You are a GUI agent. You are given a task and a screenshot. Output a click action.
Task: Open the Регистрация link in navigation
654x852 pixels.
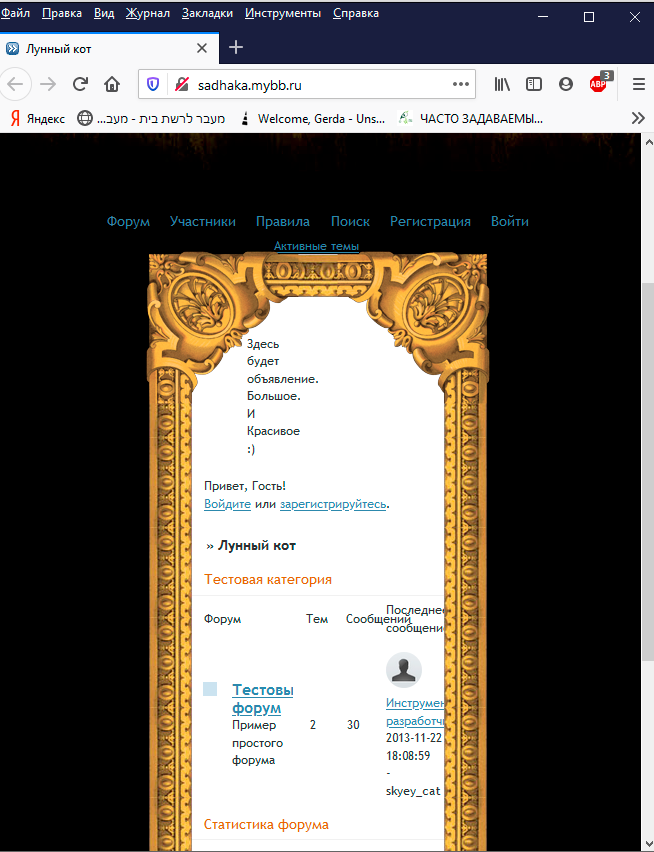[430, 221]
